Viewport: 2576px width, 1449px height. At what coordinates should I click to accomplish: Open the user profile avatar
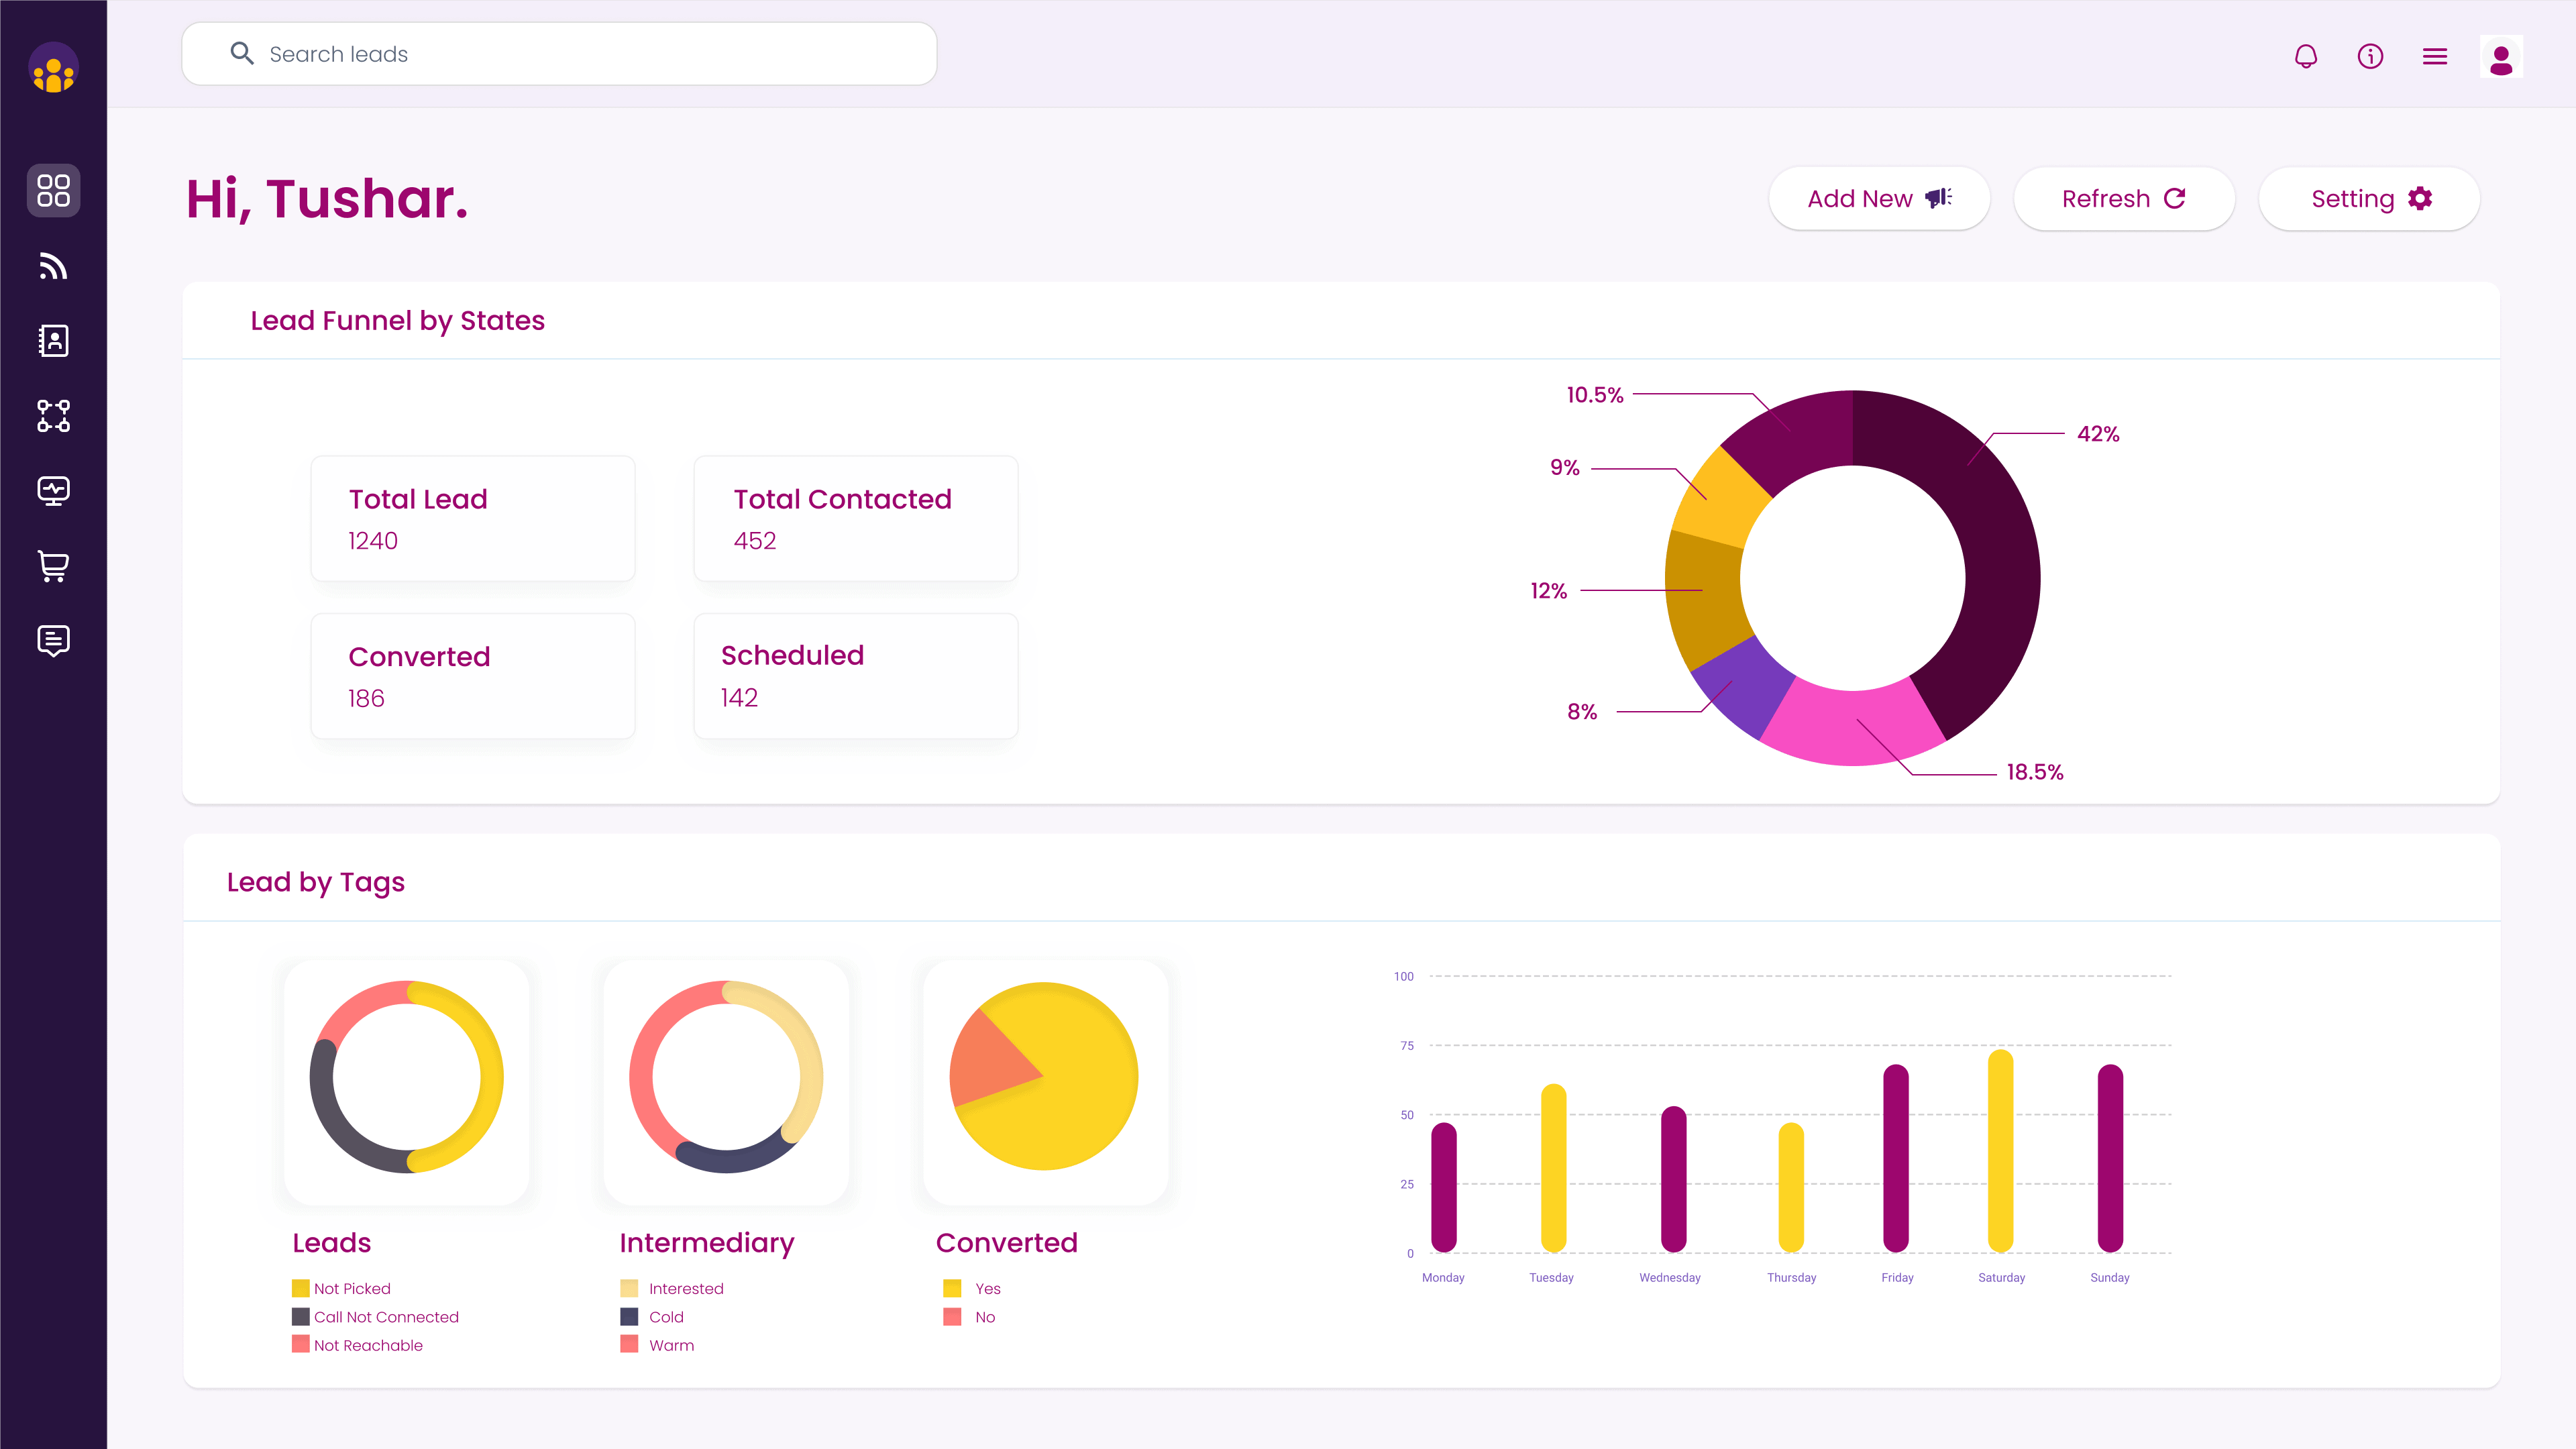click(2501, 57)
